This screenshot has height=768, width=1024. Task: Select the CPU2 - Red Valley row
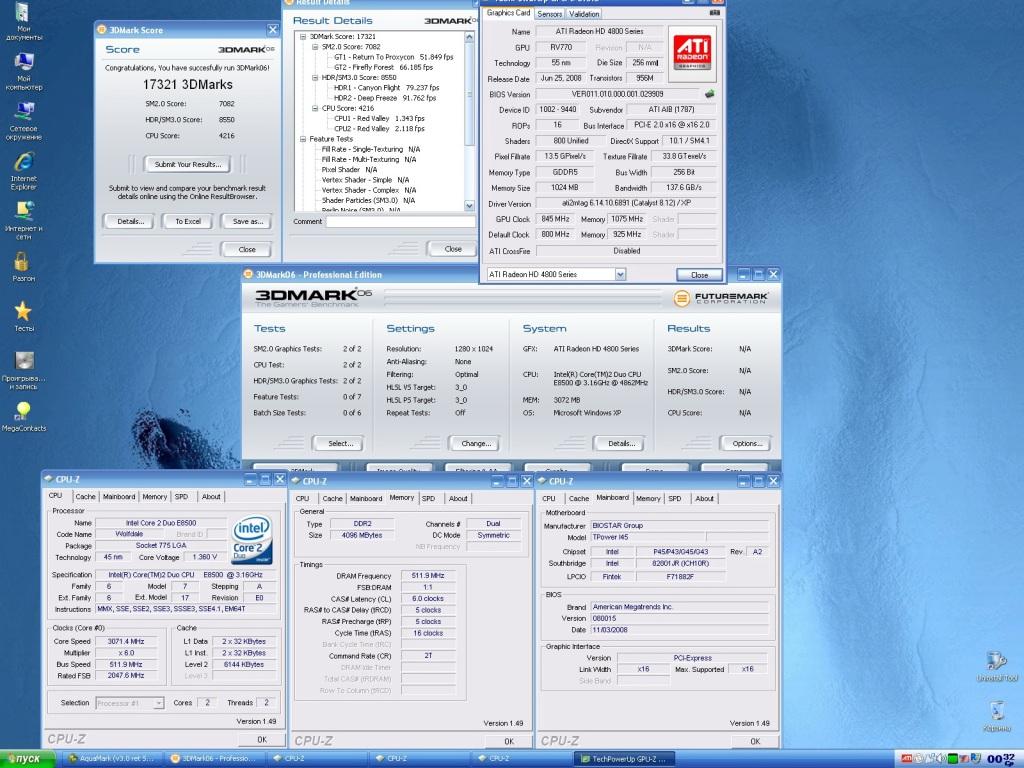tap(379, 129)
